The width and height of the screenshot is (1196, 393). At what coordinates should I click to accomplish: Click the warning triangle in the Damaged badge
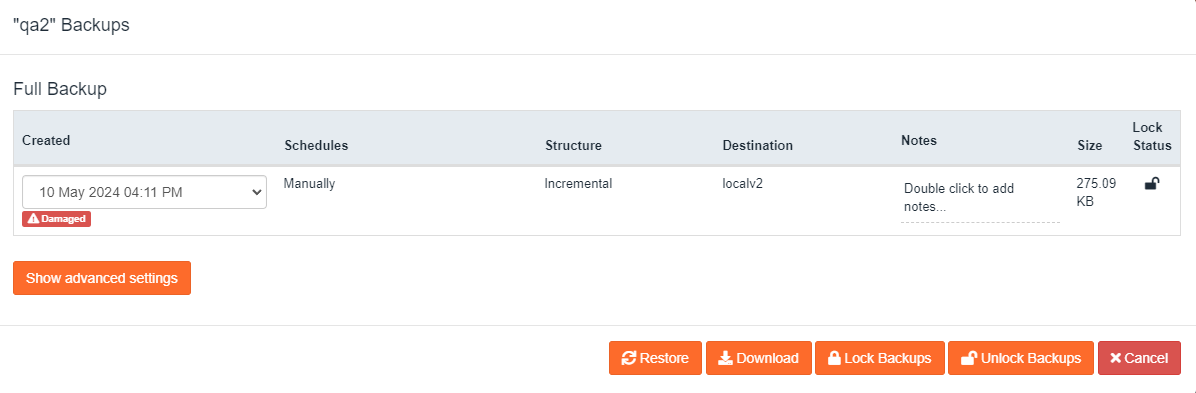(x=33, y=219)
